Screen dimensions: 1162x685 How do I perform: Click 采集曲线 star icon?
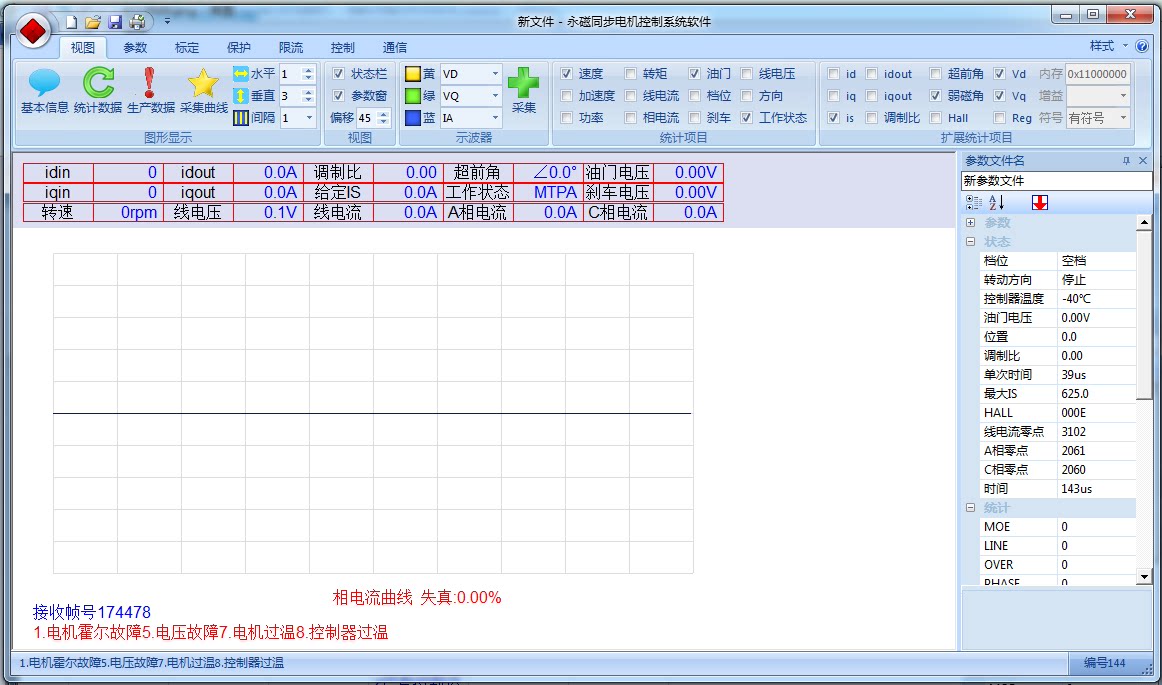click(203, 91)
